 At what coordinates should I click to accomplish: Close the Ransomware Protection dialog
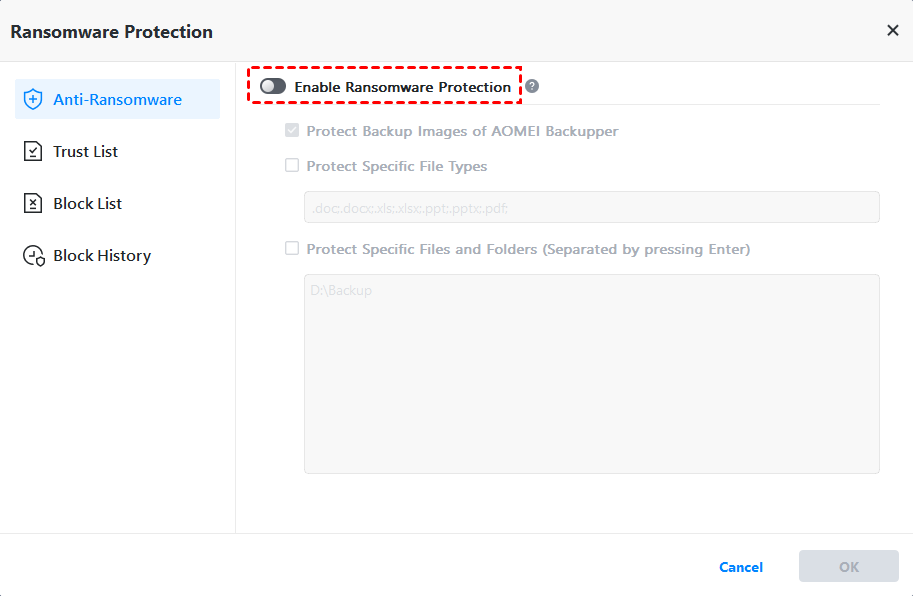893,30
